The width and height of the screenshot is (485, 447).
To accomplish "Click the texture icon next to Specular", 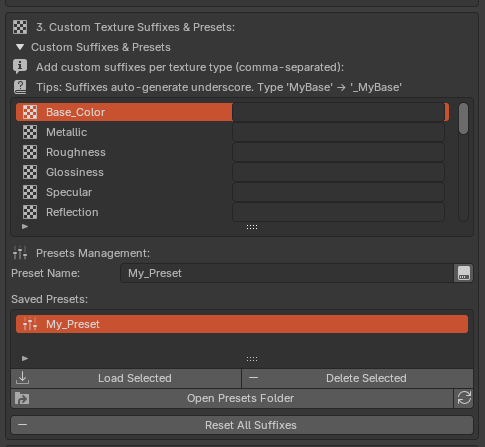I will click(30, 192).
